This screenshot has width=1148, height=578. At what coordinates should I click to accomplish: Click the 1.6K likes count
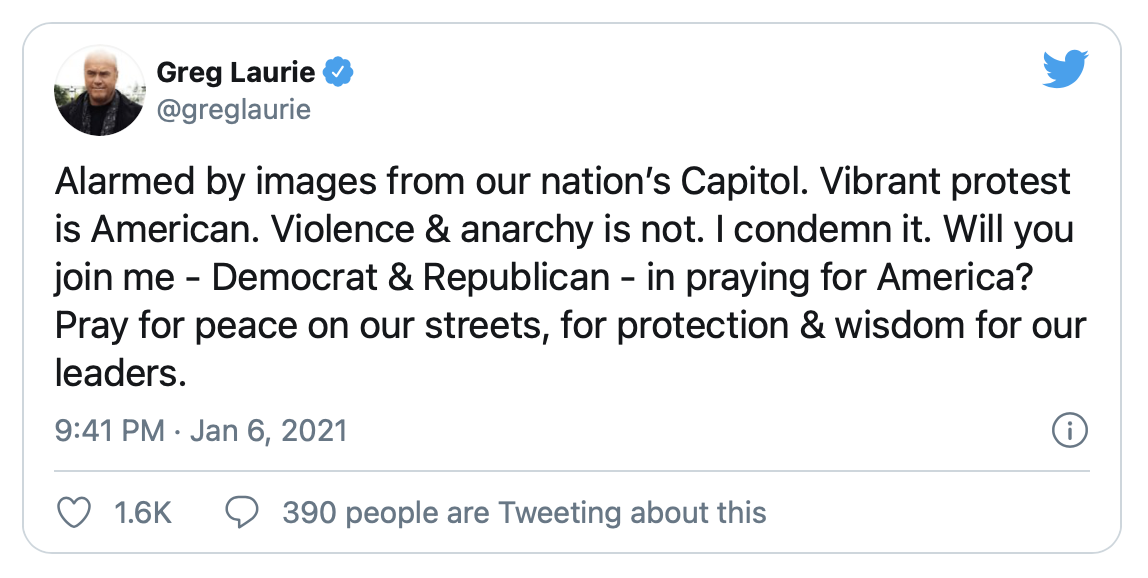(143, 513)
